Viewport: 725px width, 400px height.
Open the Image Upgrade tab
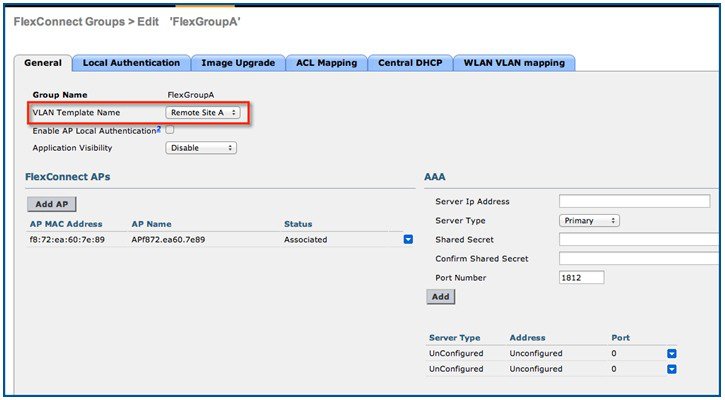coord(238,63)
